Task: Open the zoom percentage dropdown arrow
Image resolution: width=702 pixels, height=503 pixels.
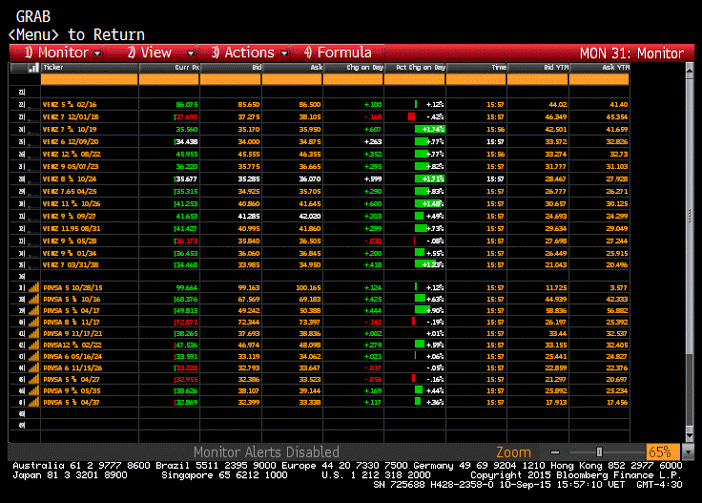Action: (688, 452)
